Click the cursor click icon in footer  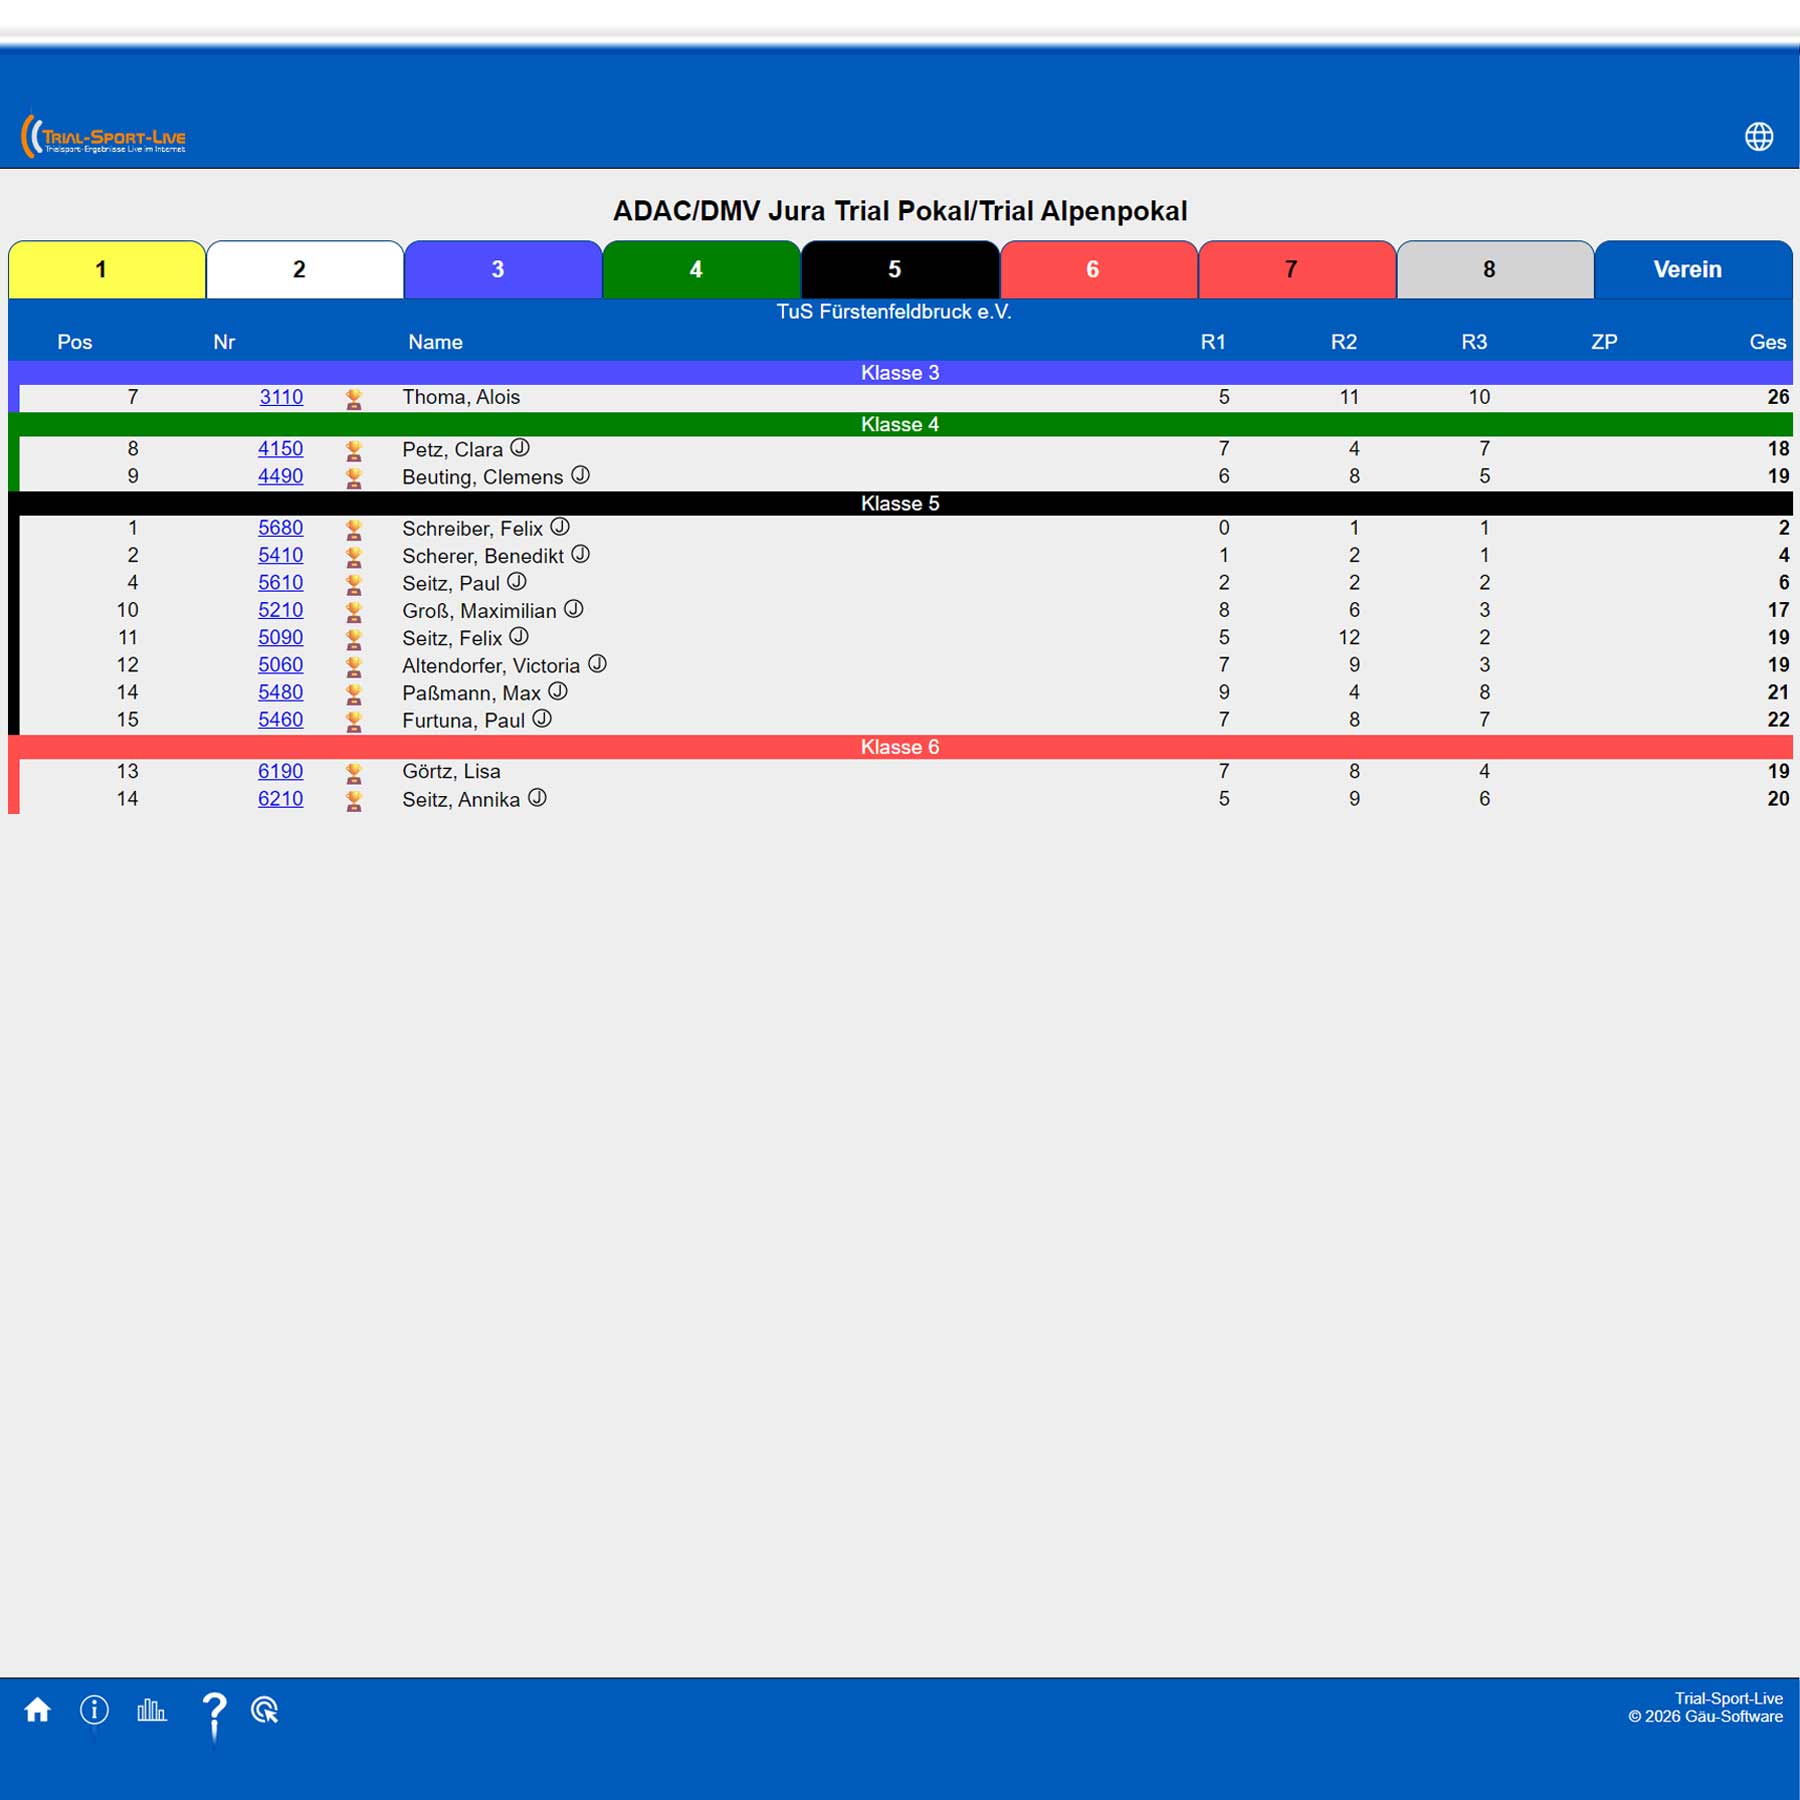tap(265, 1710)
